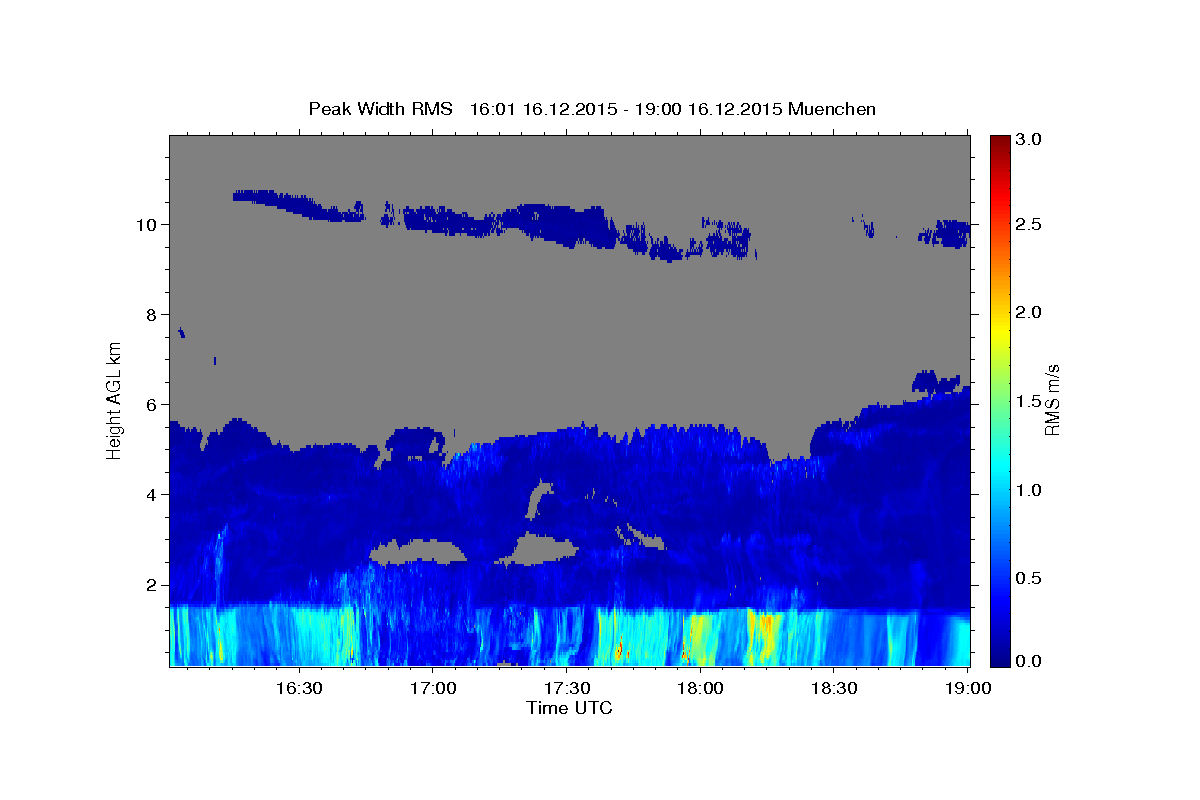Click the 'Muenchen' location text in title
This screenshot has height=800, width=1200.
point(832,108)
